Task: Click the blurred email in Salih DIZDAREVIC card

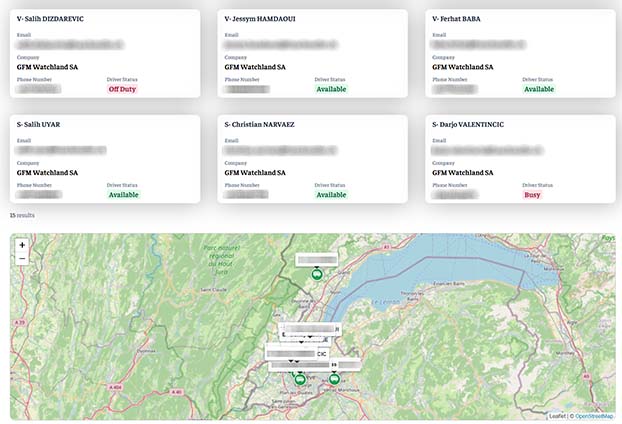Action: [x=70, y=44]
